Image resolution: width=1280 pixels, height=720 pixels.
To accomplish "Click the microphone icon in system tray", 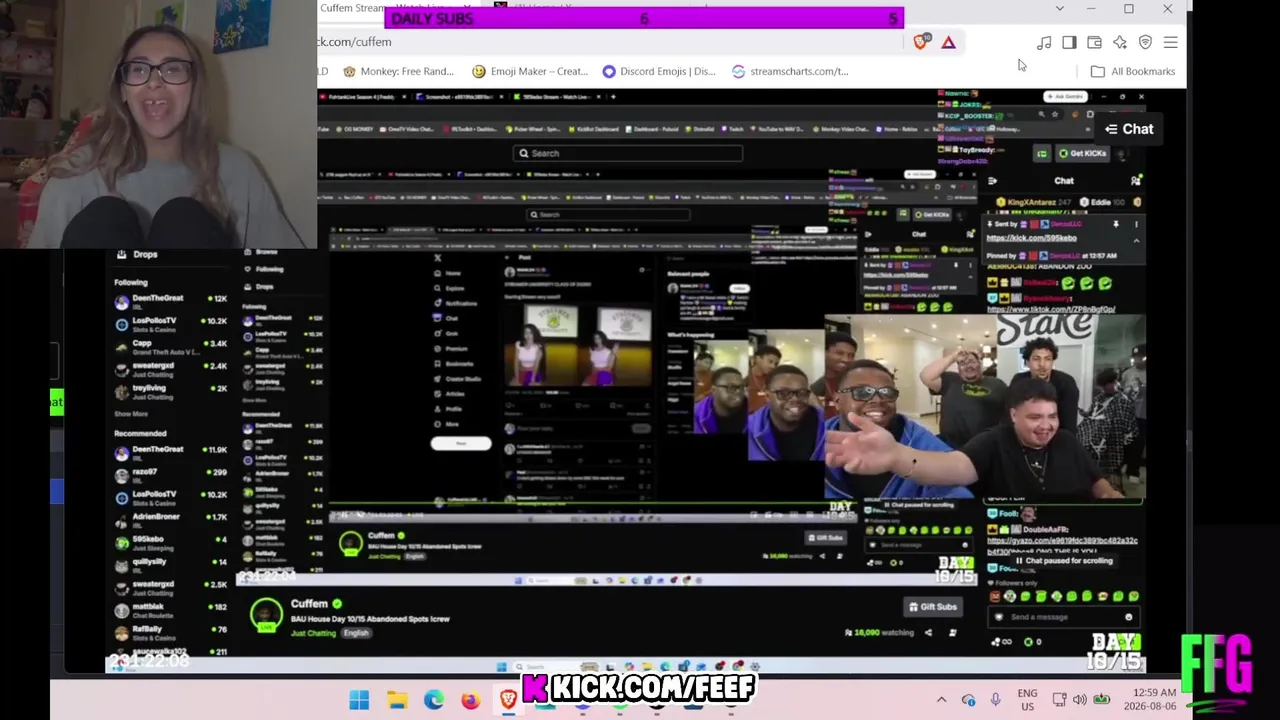I will tap(995, 700).
